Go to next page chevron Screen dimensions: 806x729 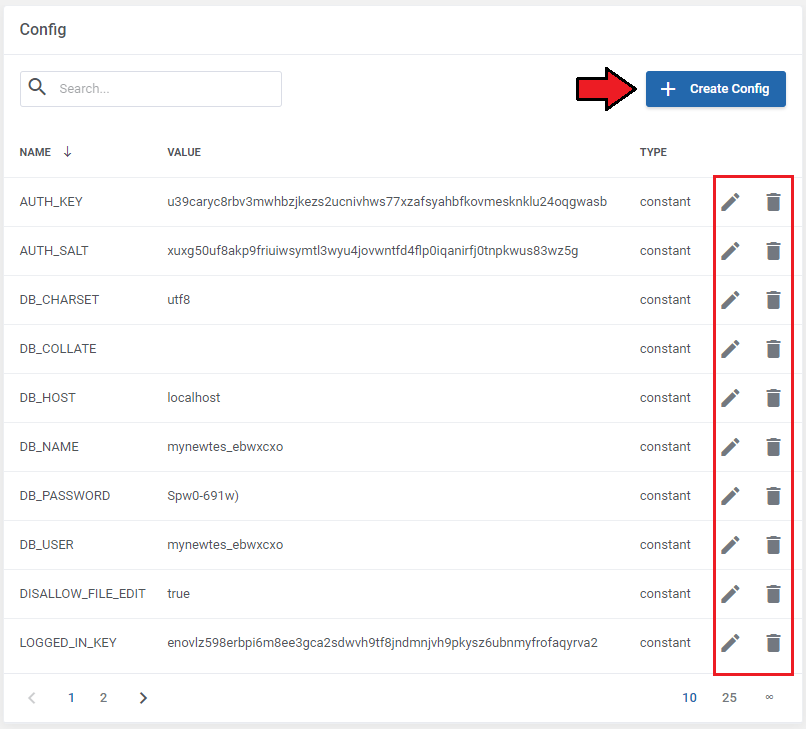click(143, 698)
